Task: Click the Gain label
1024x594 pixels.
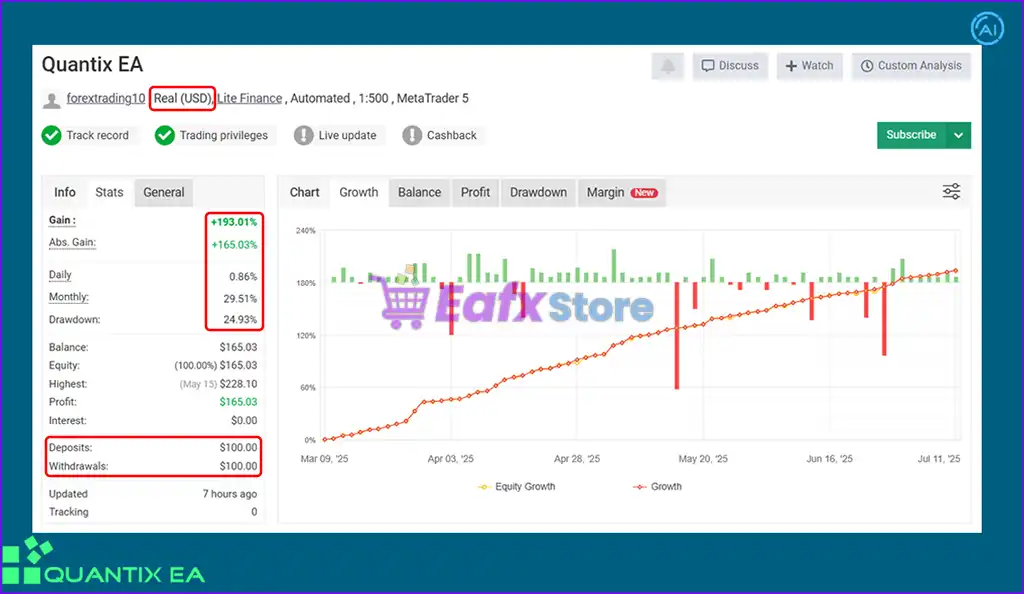Action: 62,221
